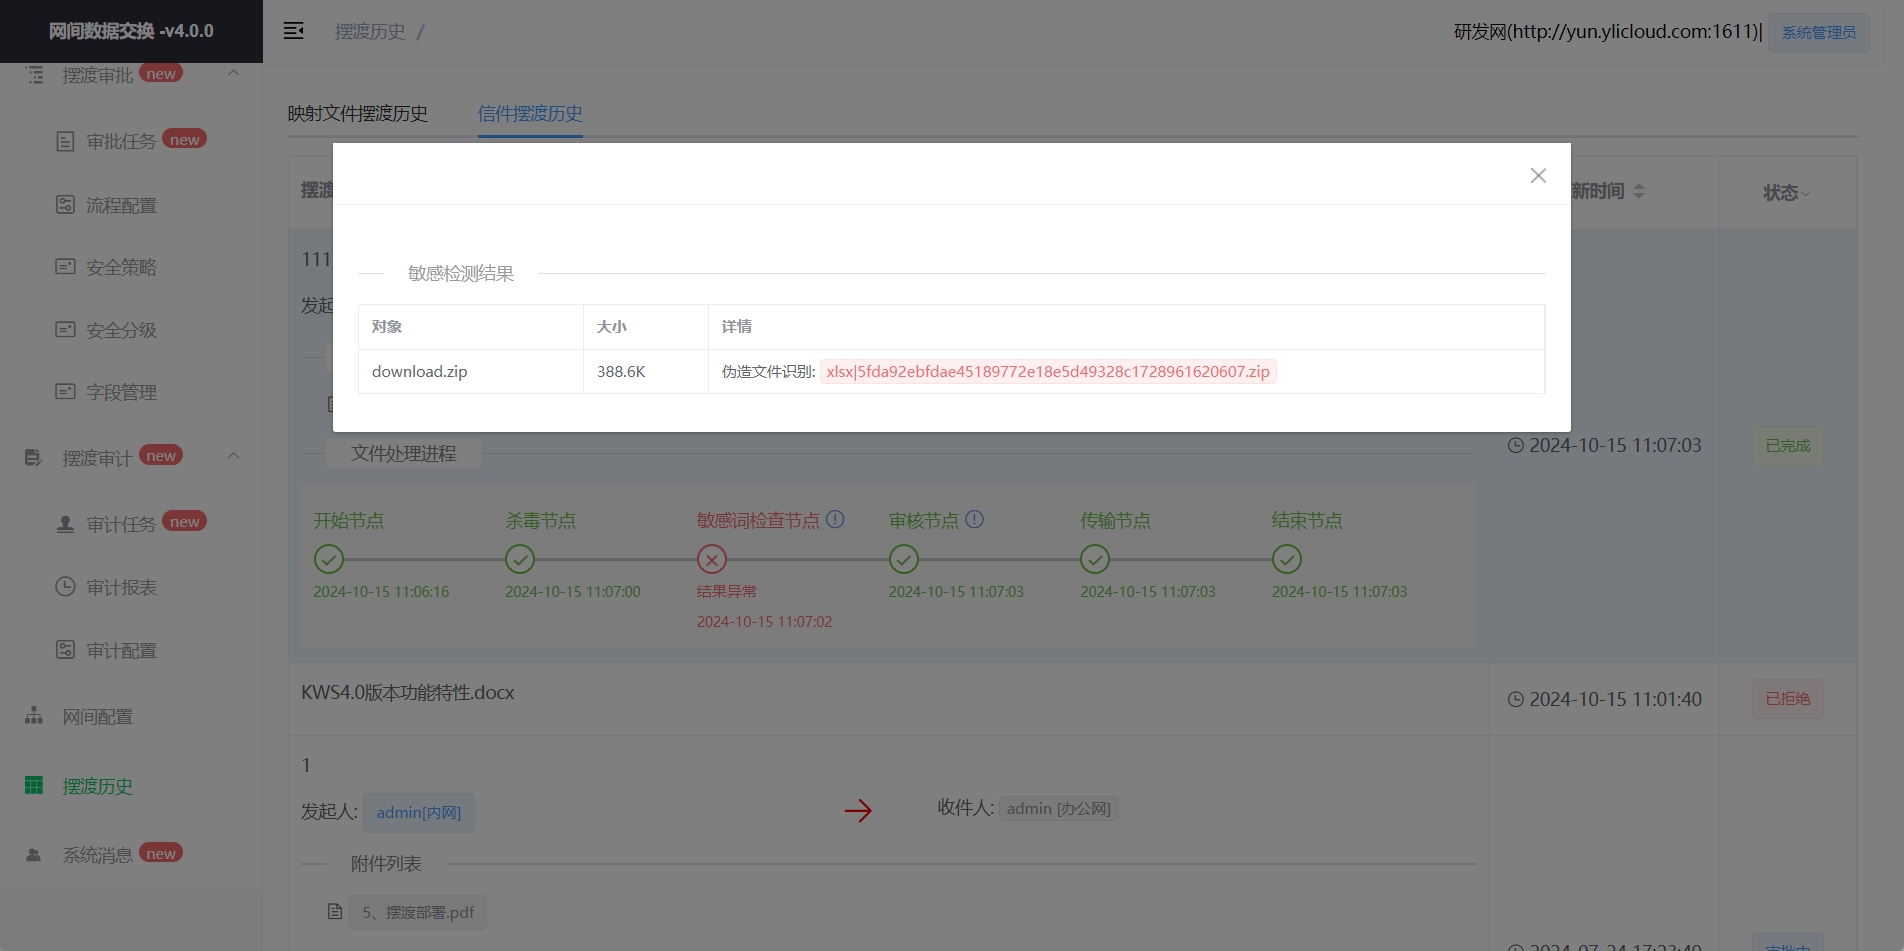Click the failed red X node circle
1904x951 pixels.
tap(711, 559)
